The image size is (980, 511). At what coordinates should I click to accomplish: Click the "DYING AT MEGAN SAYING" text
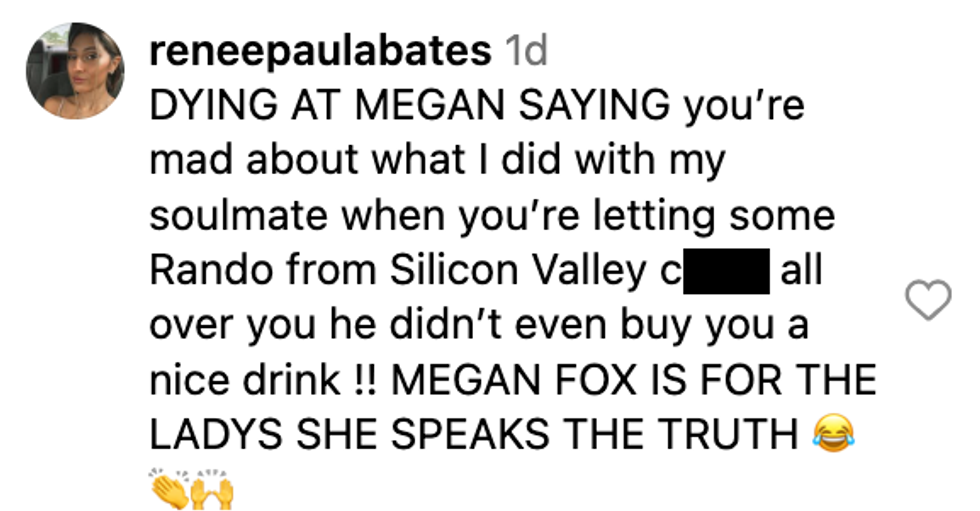(x=410, y=105)
